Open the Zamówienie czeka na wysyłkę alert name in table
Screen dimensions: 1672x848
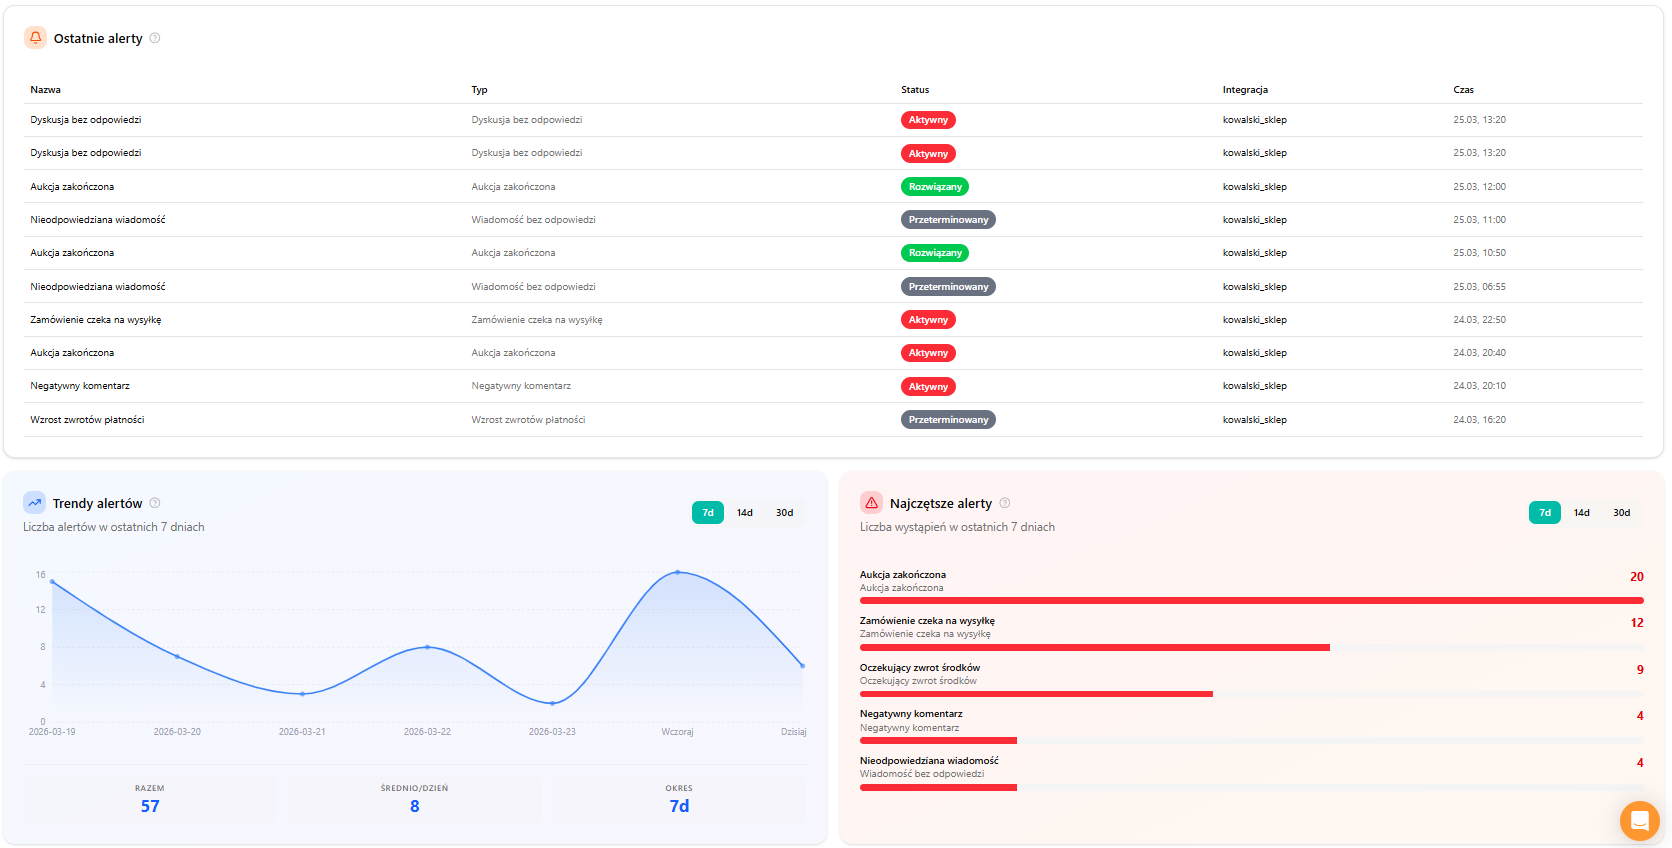96,320
